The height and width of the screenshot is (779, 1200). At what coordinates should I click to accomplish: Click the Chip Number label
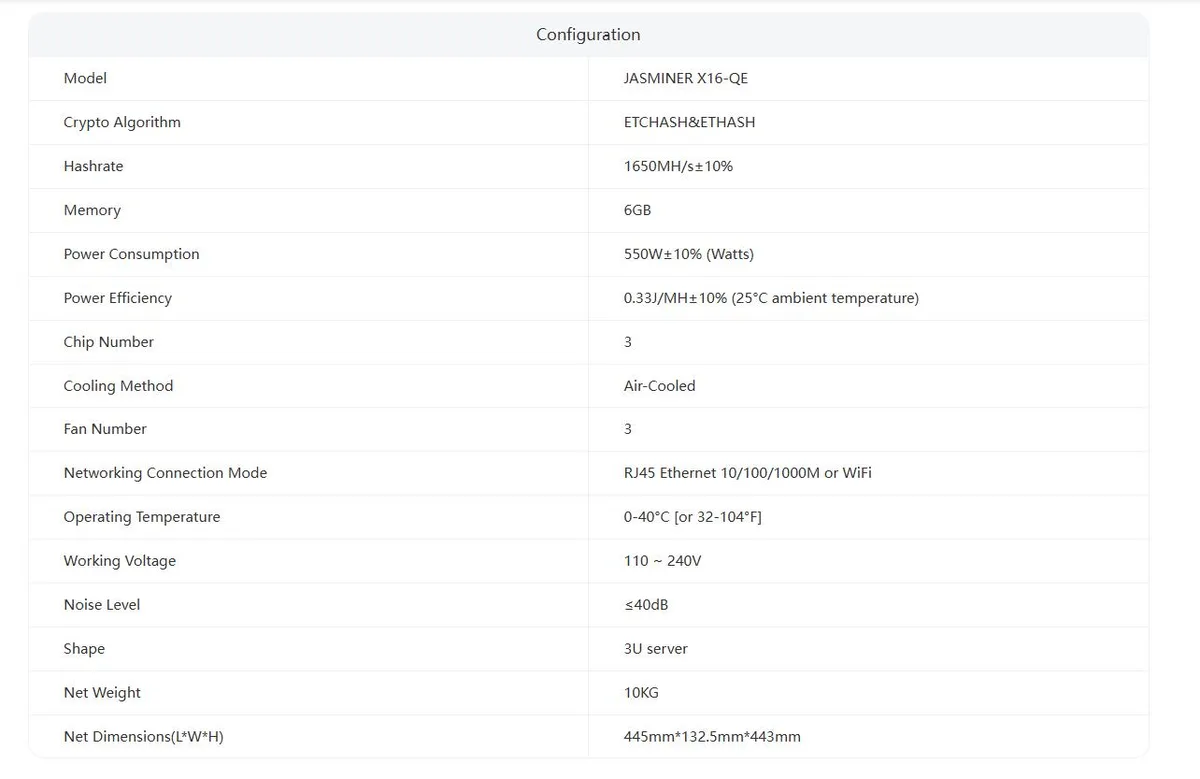[108, 342]
